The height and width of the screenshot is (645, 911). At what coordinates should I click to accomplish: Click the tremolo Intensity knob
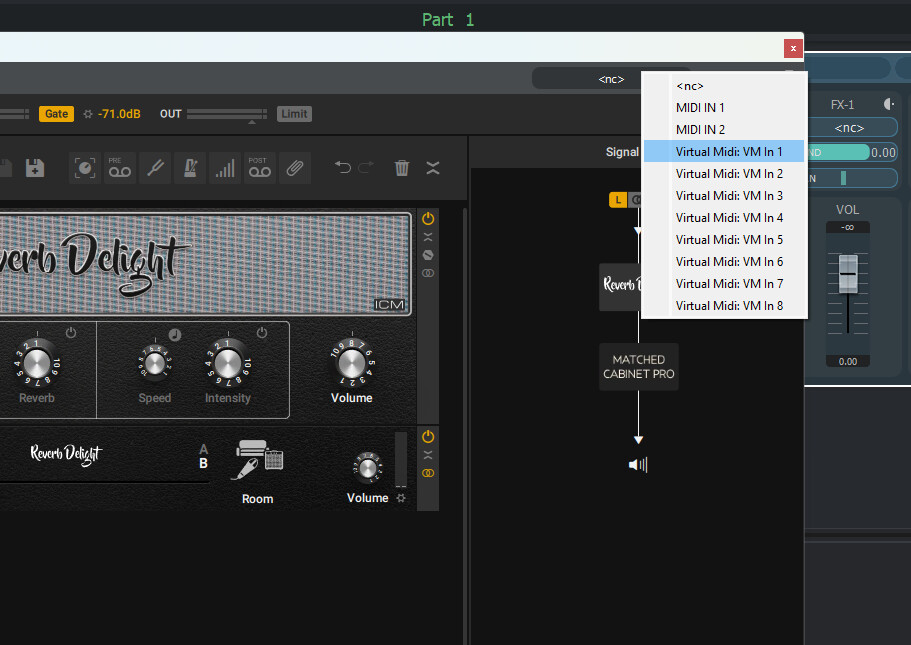coord(228,364)
